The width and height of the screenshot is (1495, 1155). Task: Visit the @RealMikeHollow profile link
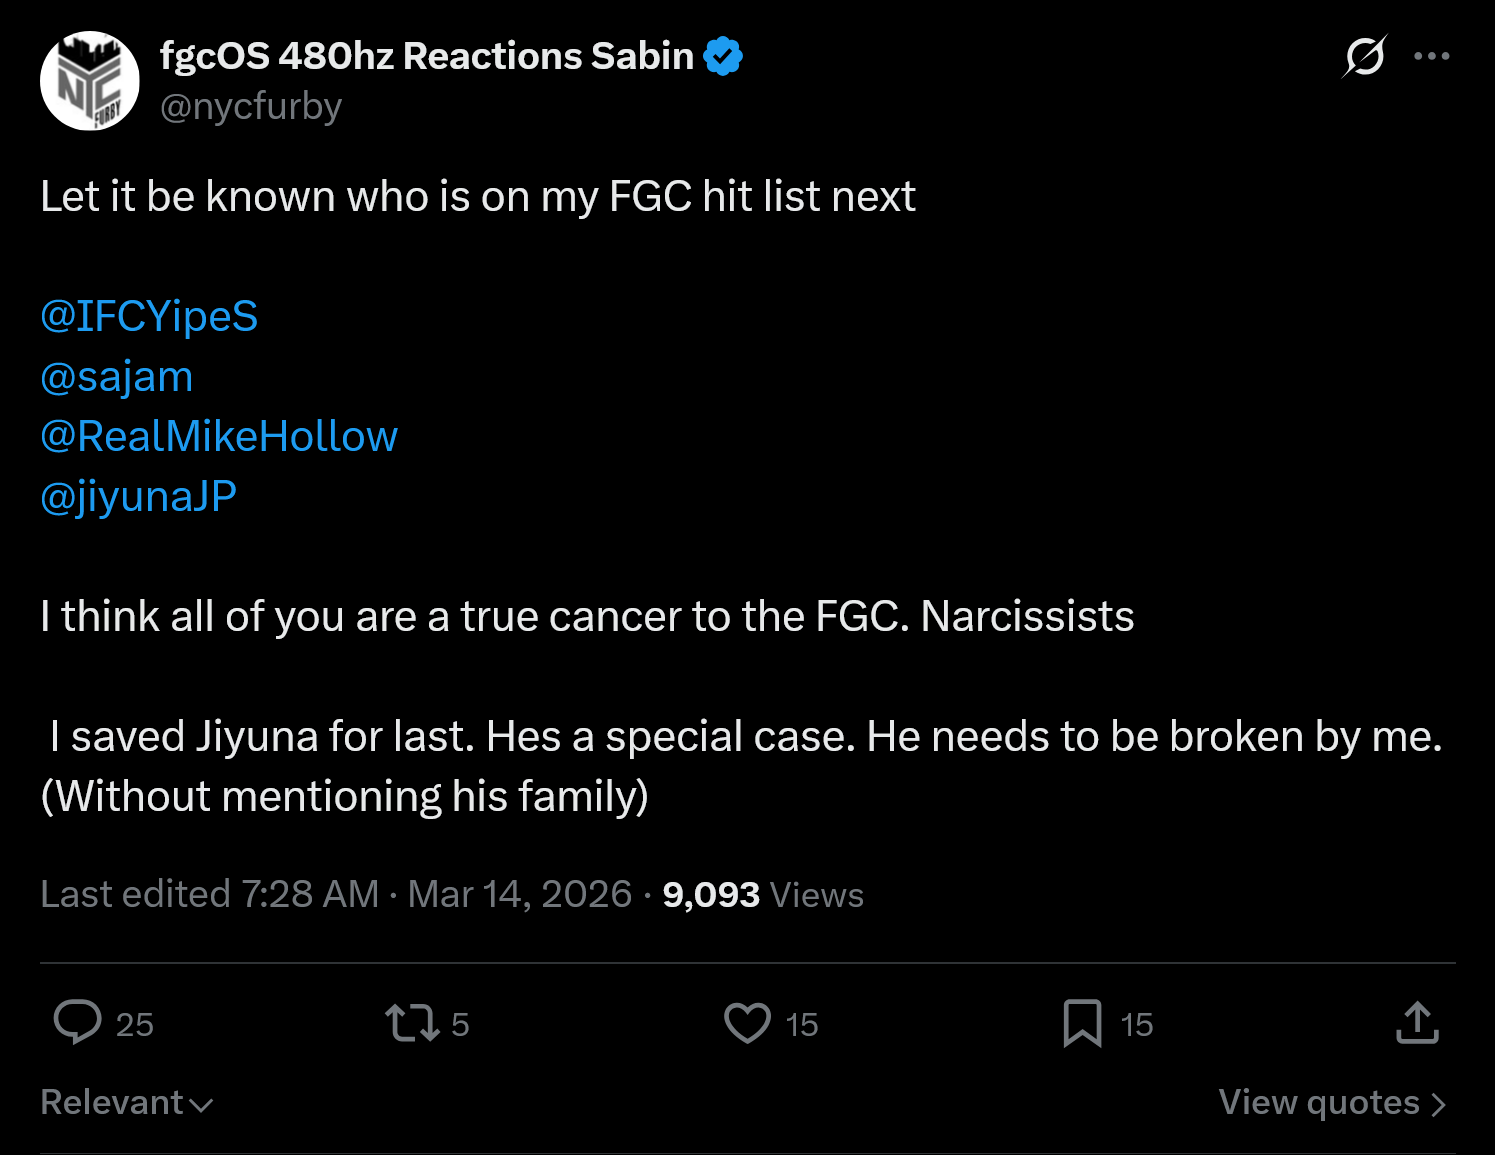[219, 436]
